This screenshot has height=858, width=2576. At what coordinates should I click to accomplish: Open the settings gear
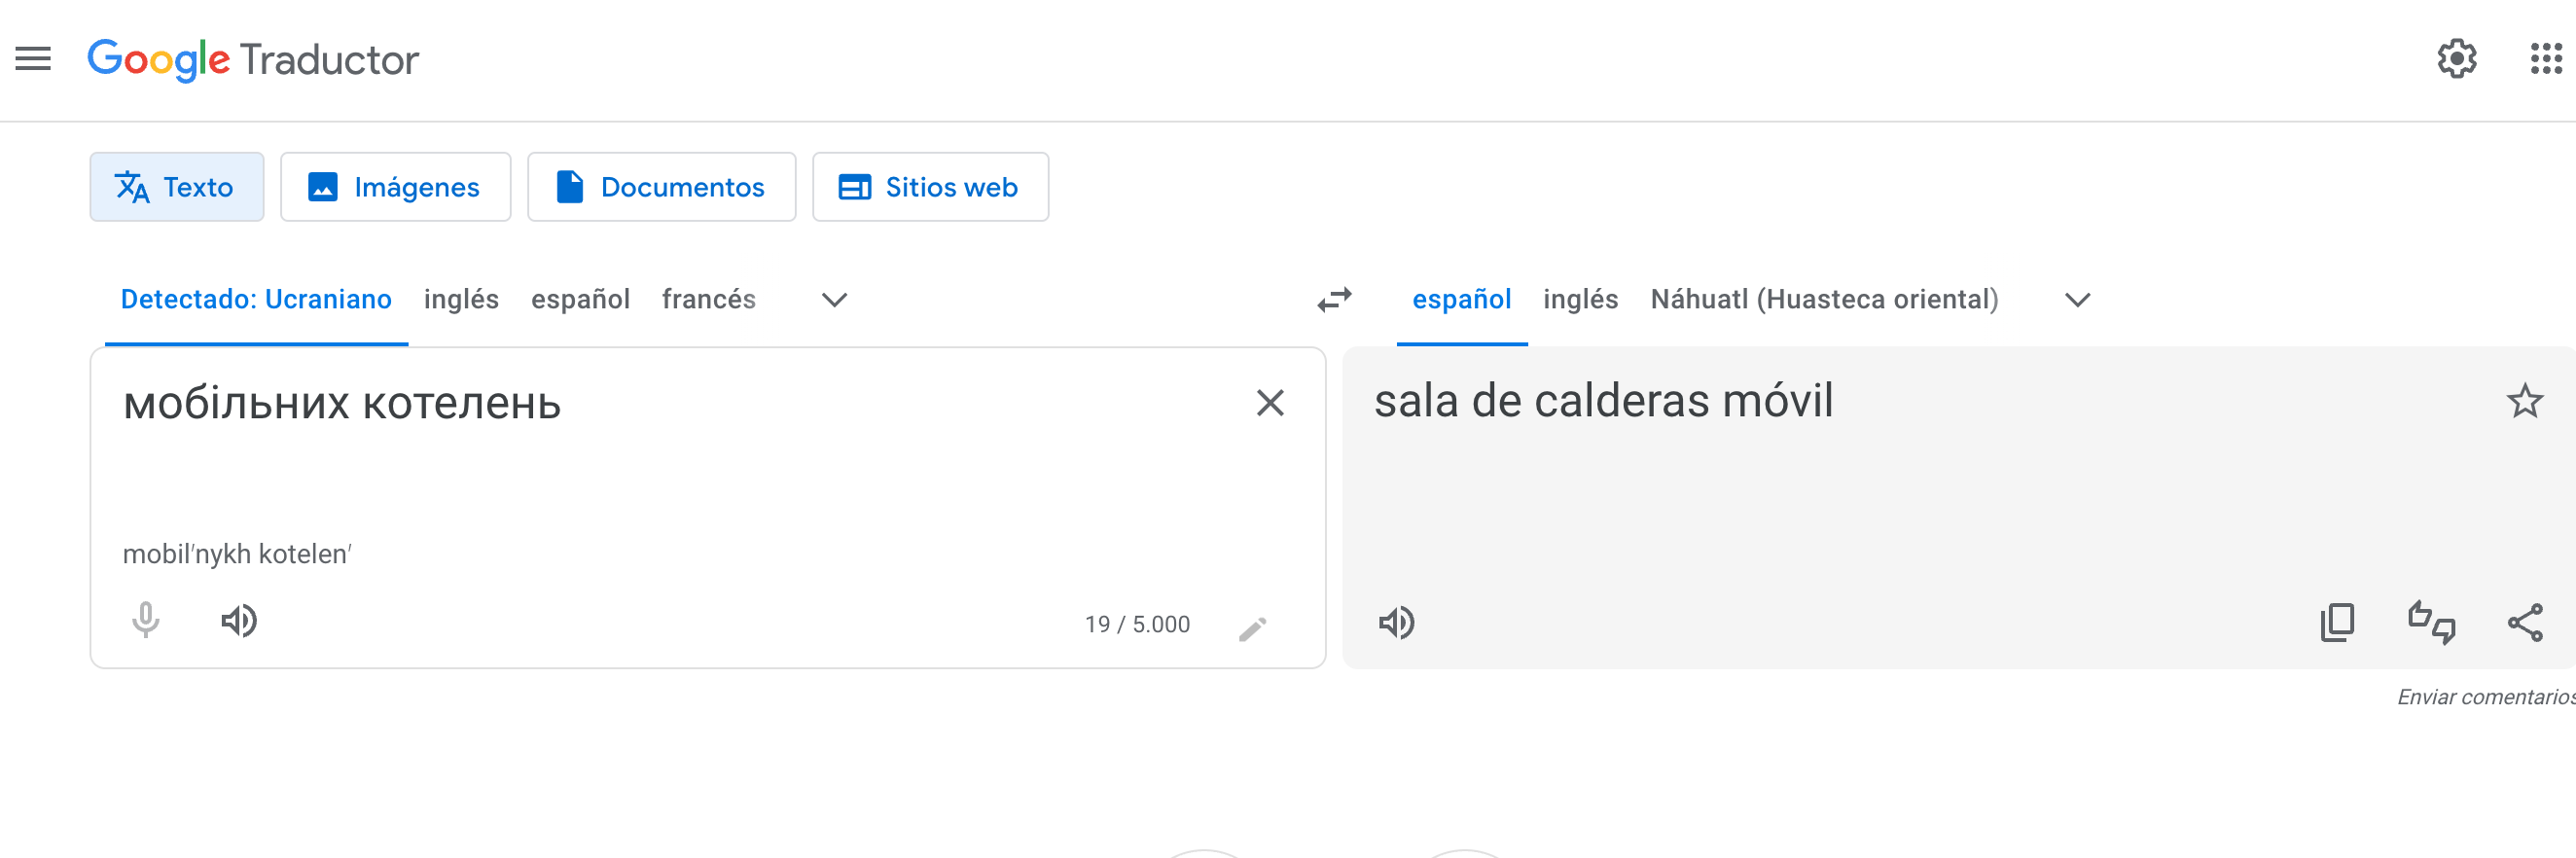tap(2456, 59)
